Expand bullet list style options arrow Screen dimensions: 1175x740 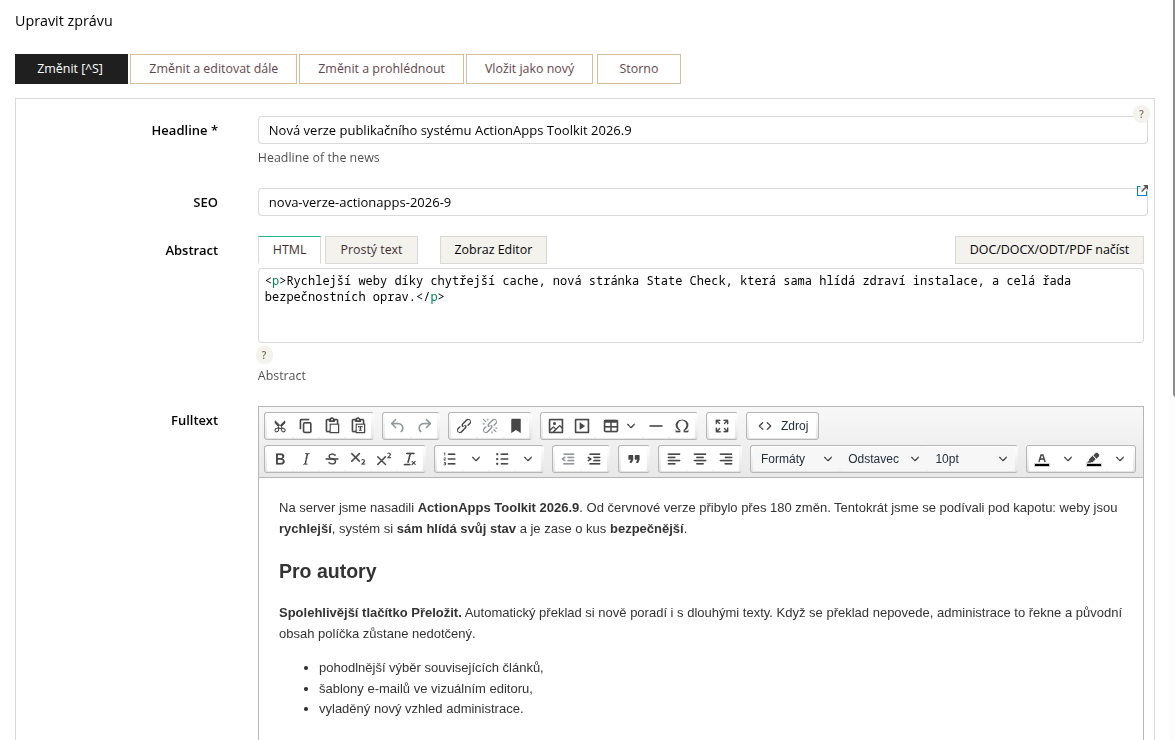click(x=528, y=459)
